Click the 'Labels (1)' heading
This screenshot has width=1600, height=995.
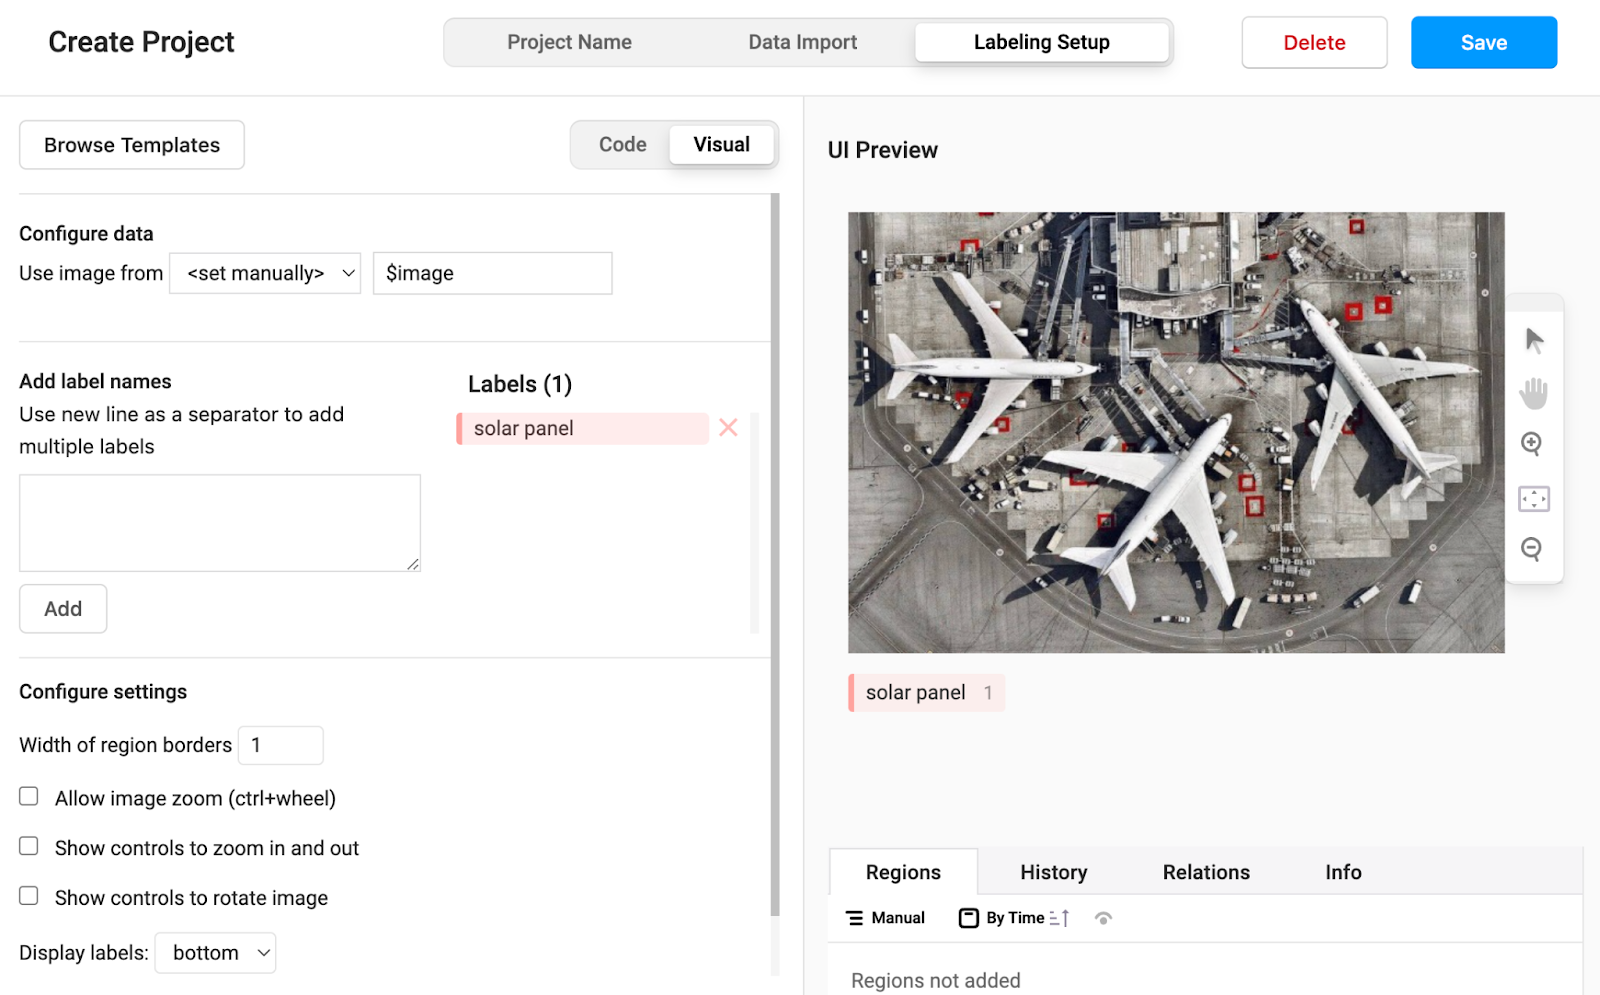520,384
